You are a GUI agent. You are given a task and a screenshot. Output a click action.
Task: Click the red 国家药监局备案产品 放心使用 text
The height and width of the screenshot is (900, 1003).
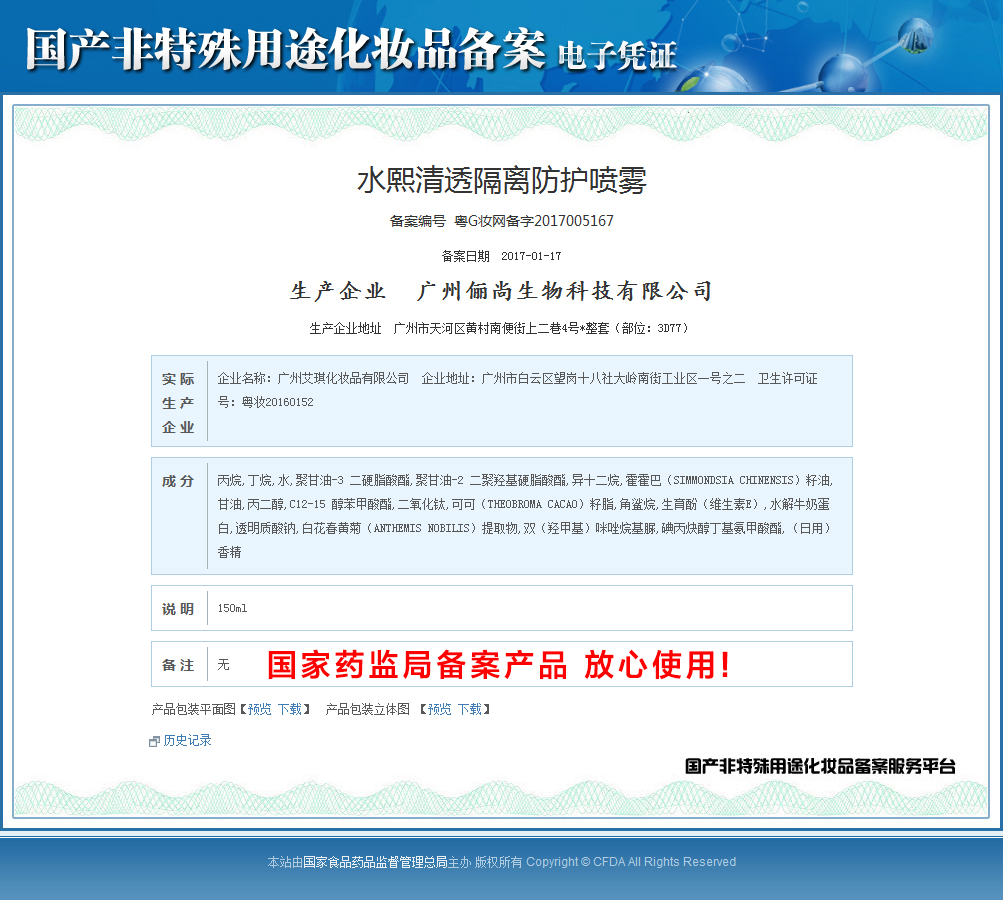point(498,665)
